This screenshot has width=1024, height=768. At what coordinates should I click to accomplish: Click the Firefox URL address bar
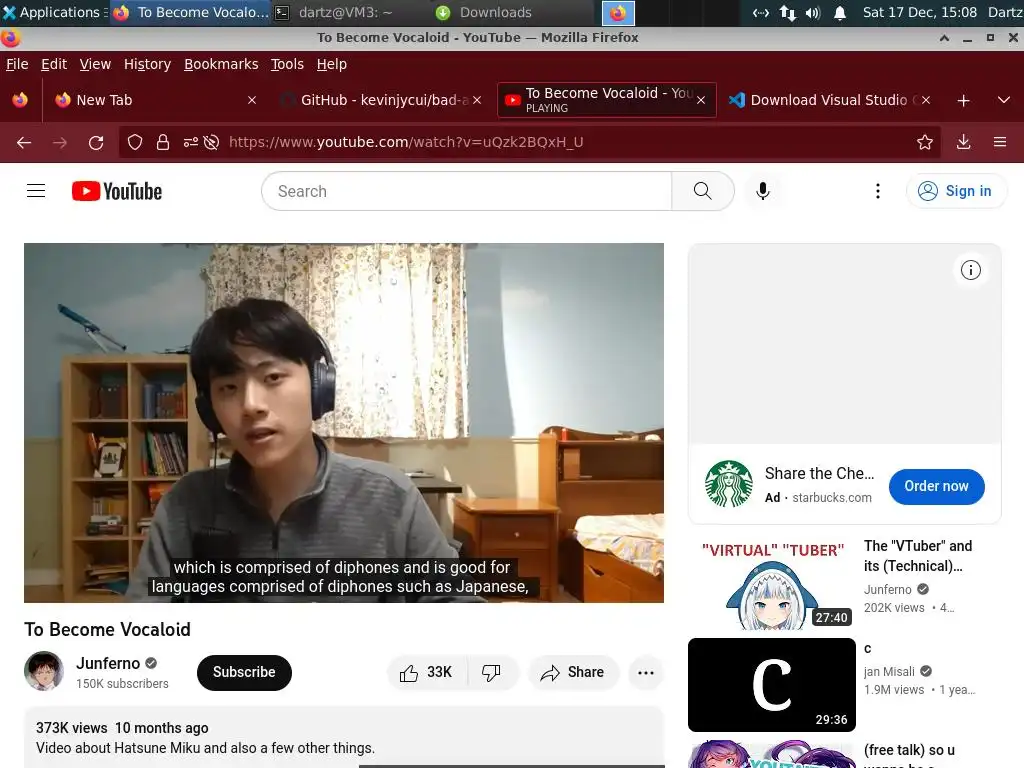click(x=529, y=142)
